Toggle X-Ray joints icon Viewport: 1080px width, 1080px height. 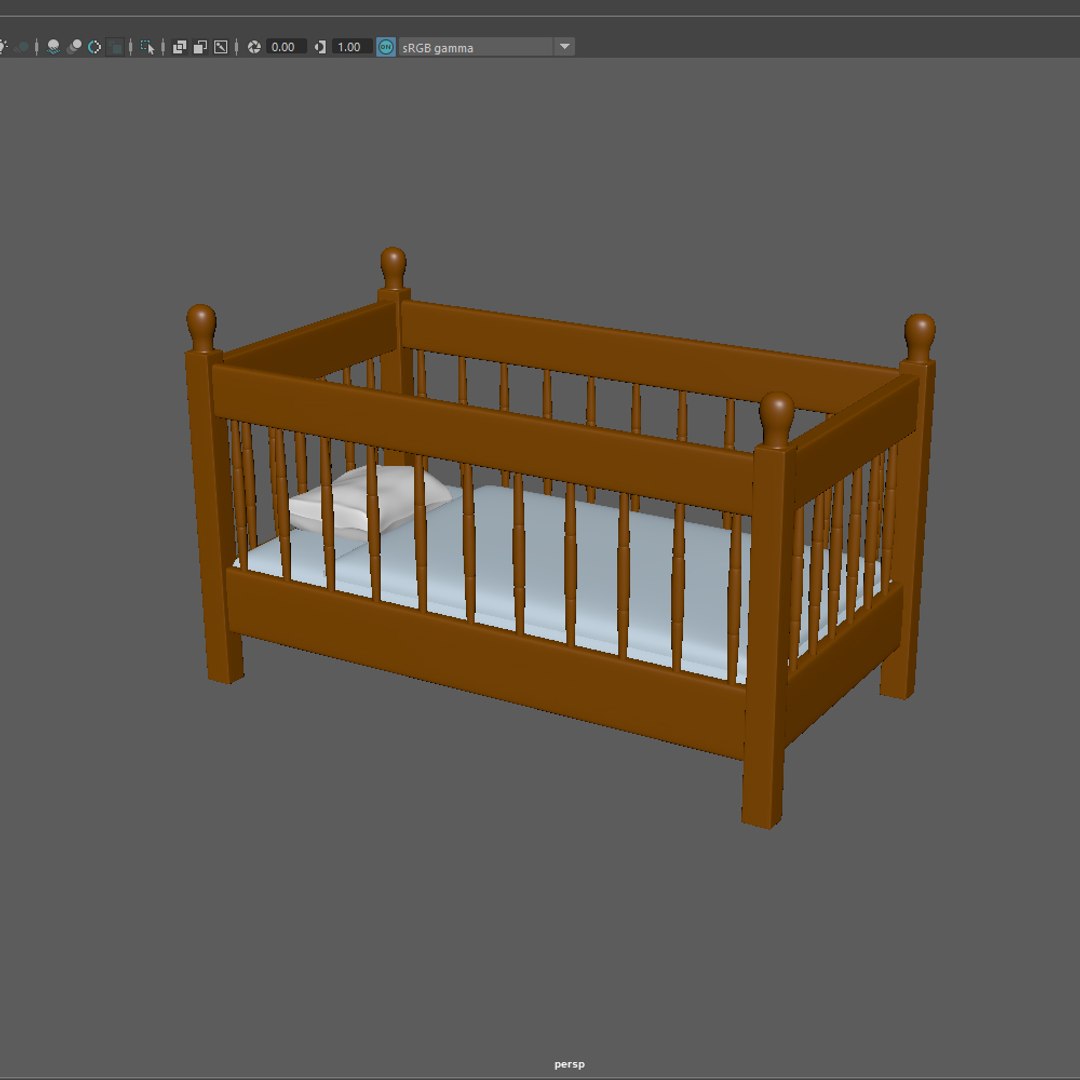[220, 47]
